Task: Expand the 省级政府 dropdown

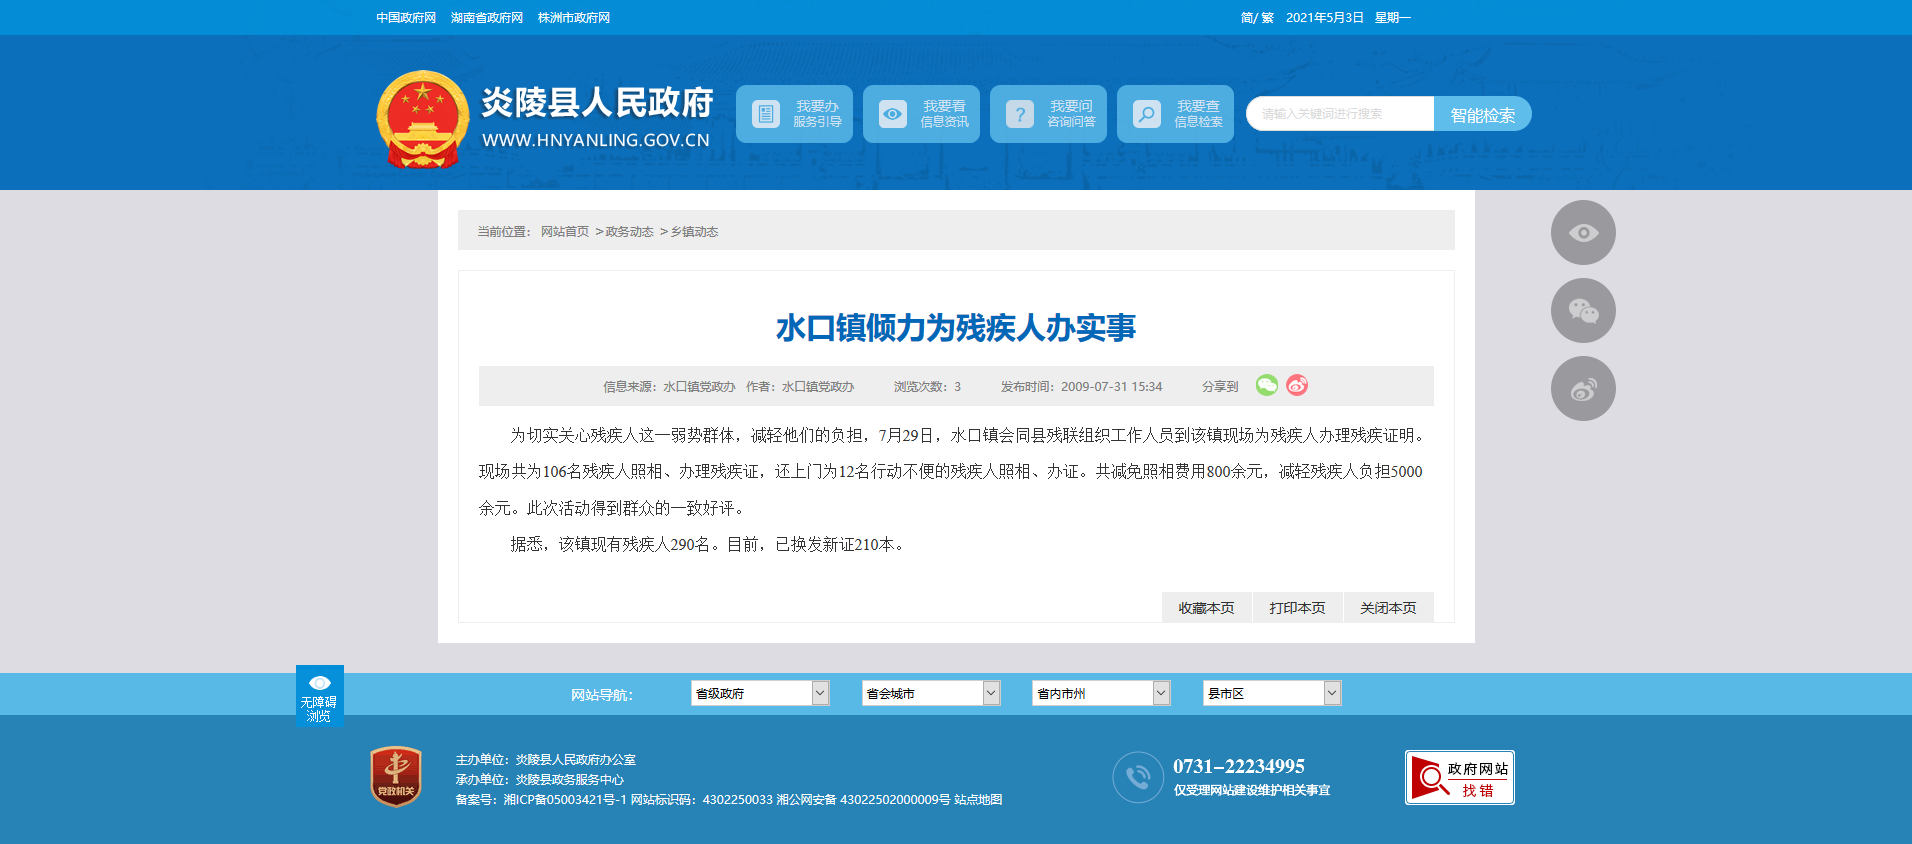Action: 759,693
